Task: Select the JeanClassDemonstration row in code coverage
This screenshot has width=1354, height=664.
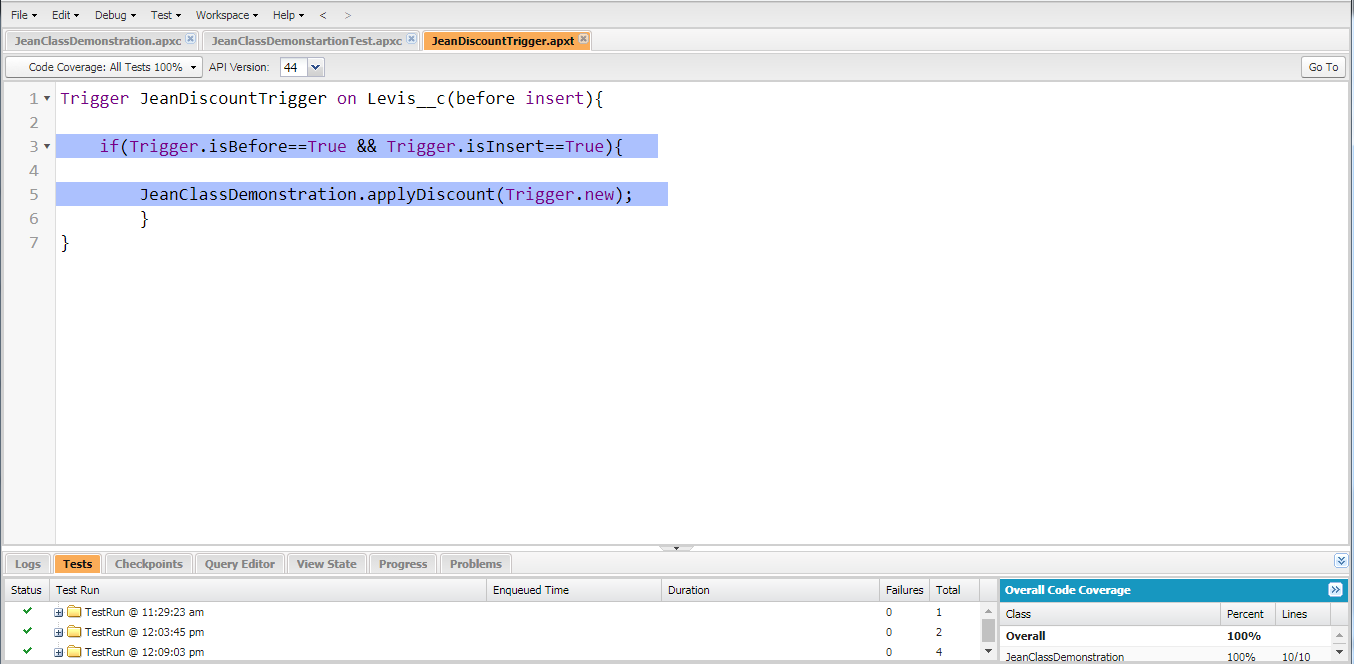Action: [x=1063, y=657]
